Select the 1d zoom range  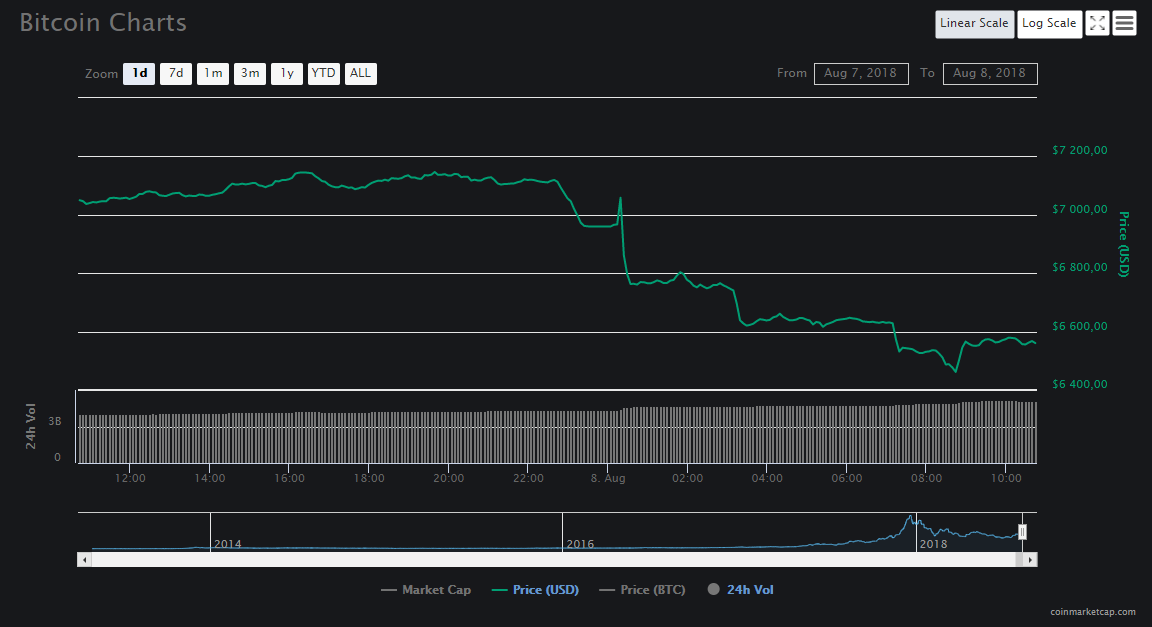139,74
